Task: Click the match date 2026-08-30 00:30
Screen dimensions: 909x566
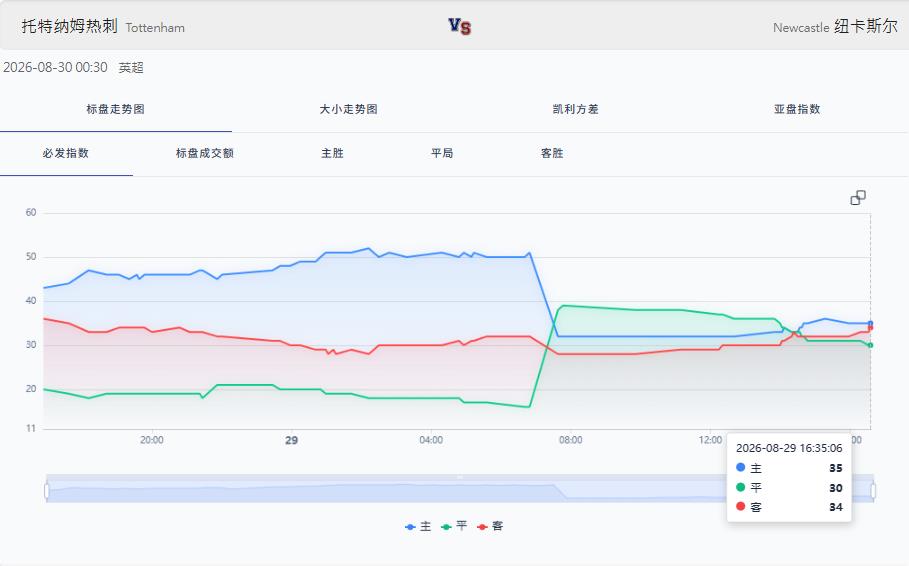Action: tap(55, 67)
